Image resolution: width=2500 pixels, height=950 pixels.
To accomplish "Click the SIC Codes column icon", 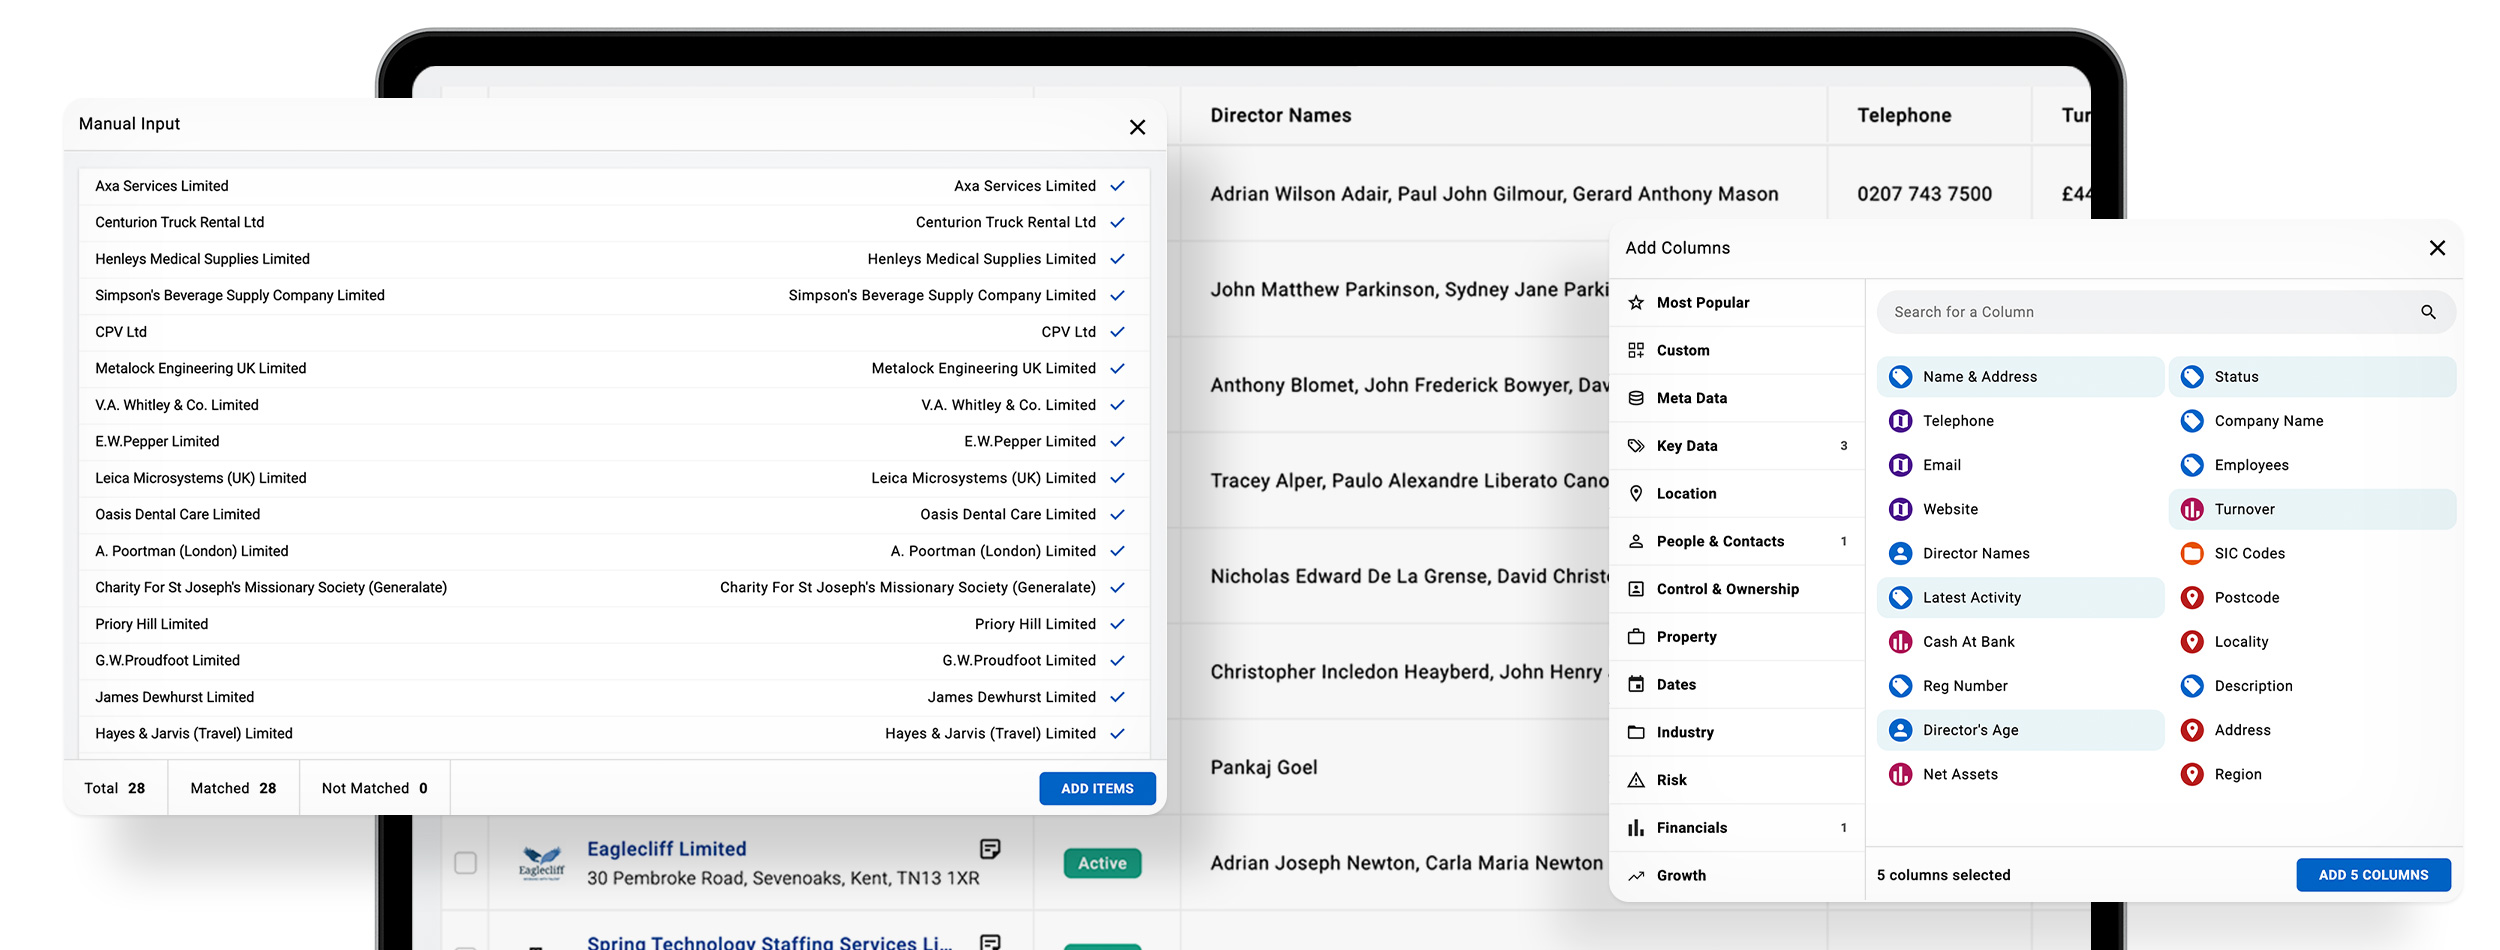I will pyautogui.click(x=2192, y=553).
